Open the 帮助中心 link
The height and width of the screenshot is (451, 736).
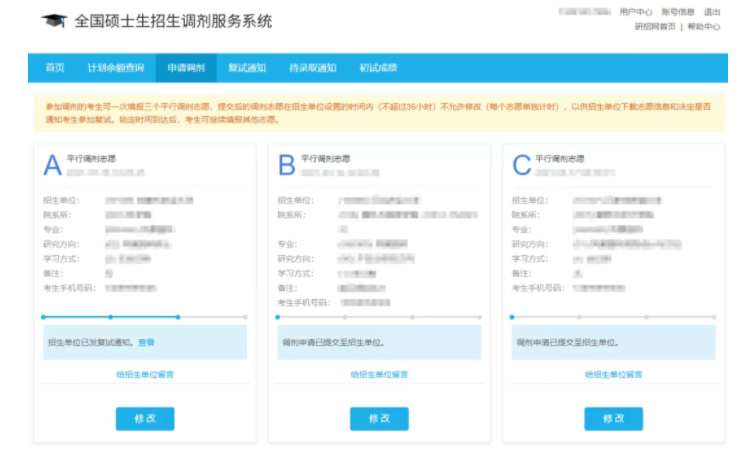point(704,27)
